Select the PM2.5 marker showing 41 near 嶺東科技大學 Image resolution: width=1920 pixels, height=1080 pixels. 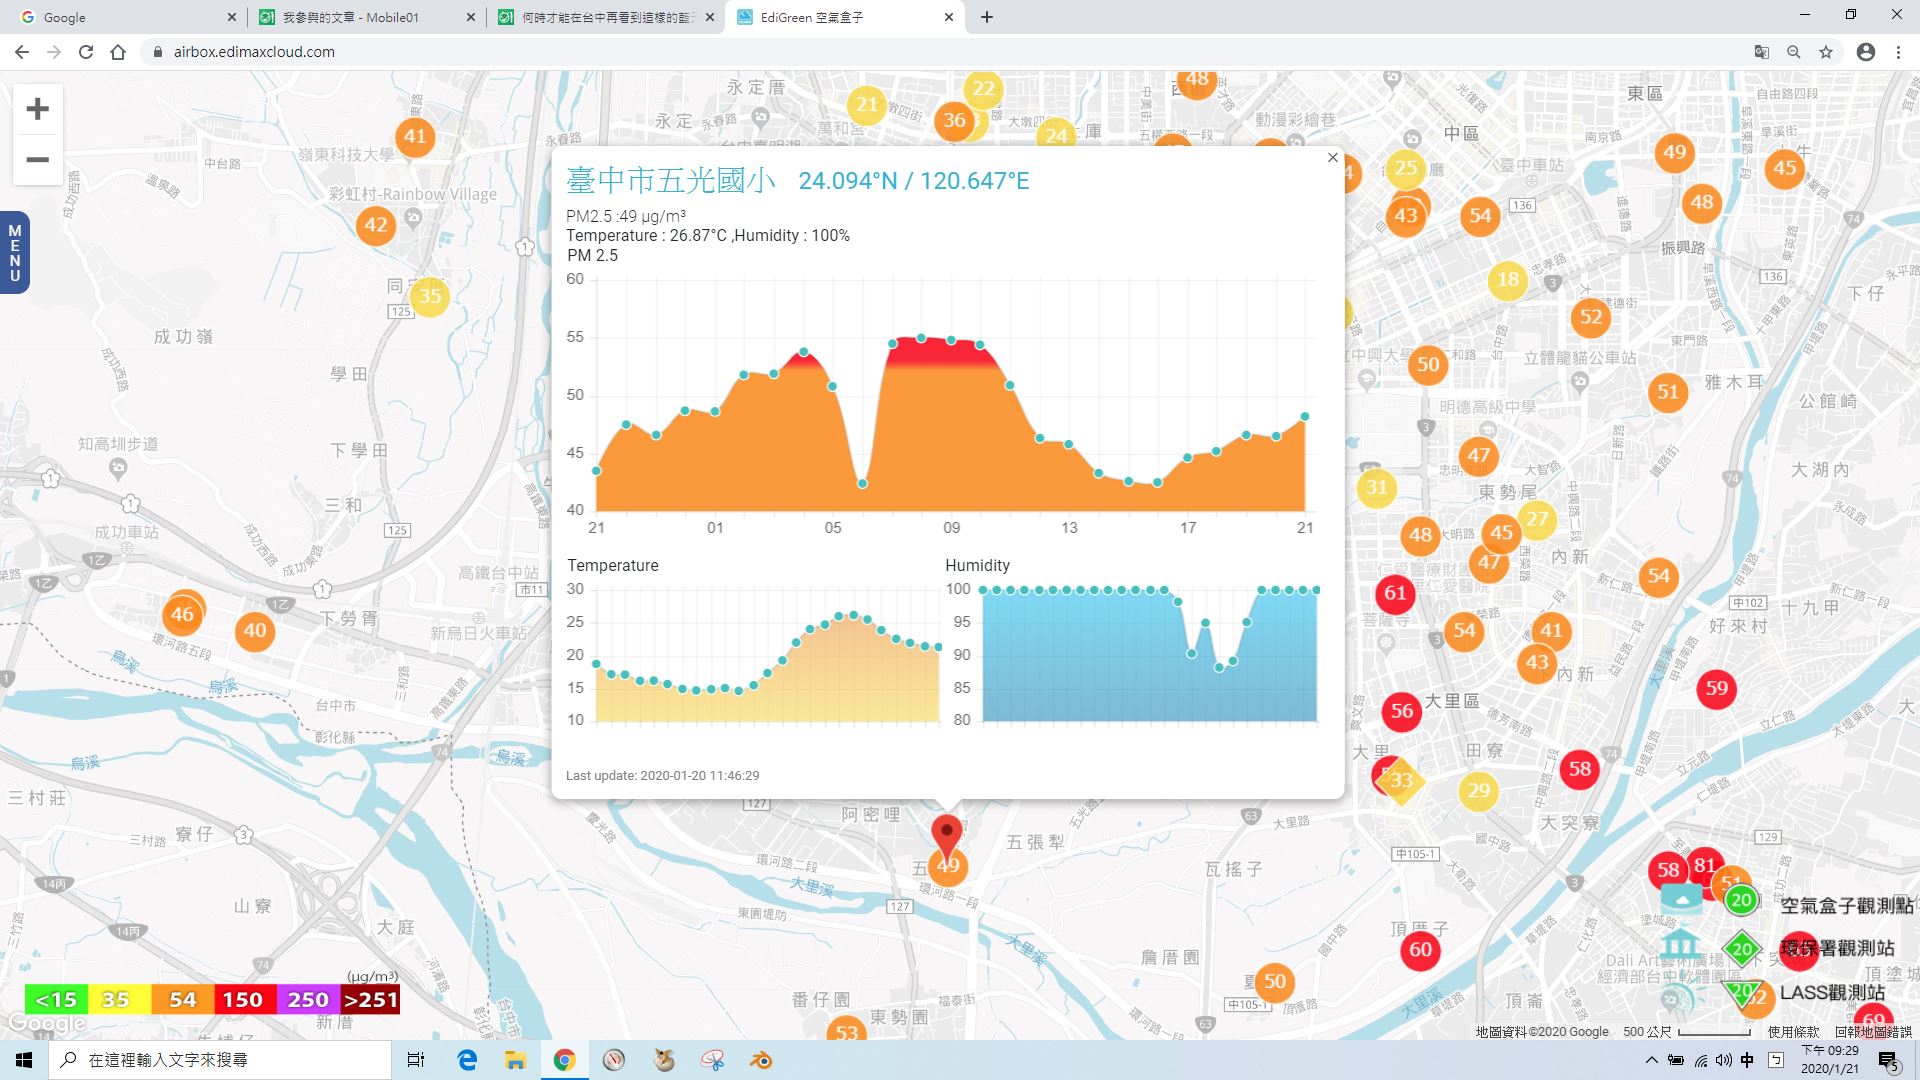click(415, 136)
